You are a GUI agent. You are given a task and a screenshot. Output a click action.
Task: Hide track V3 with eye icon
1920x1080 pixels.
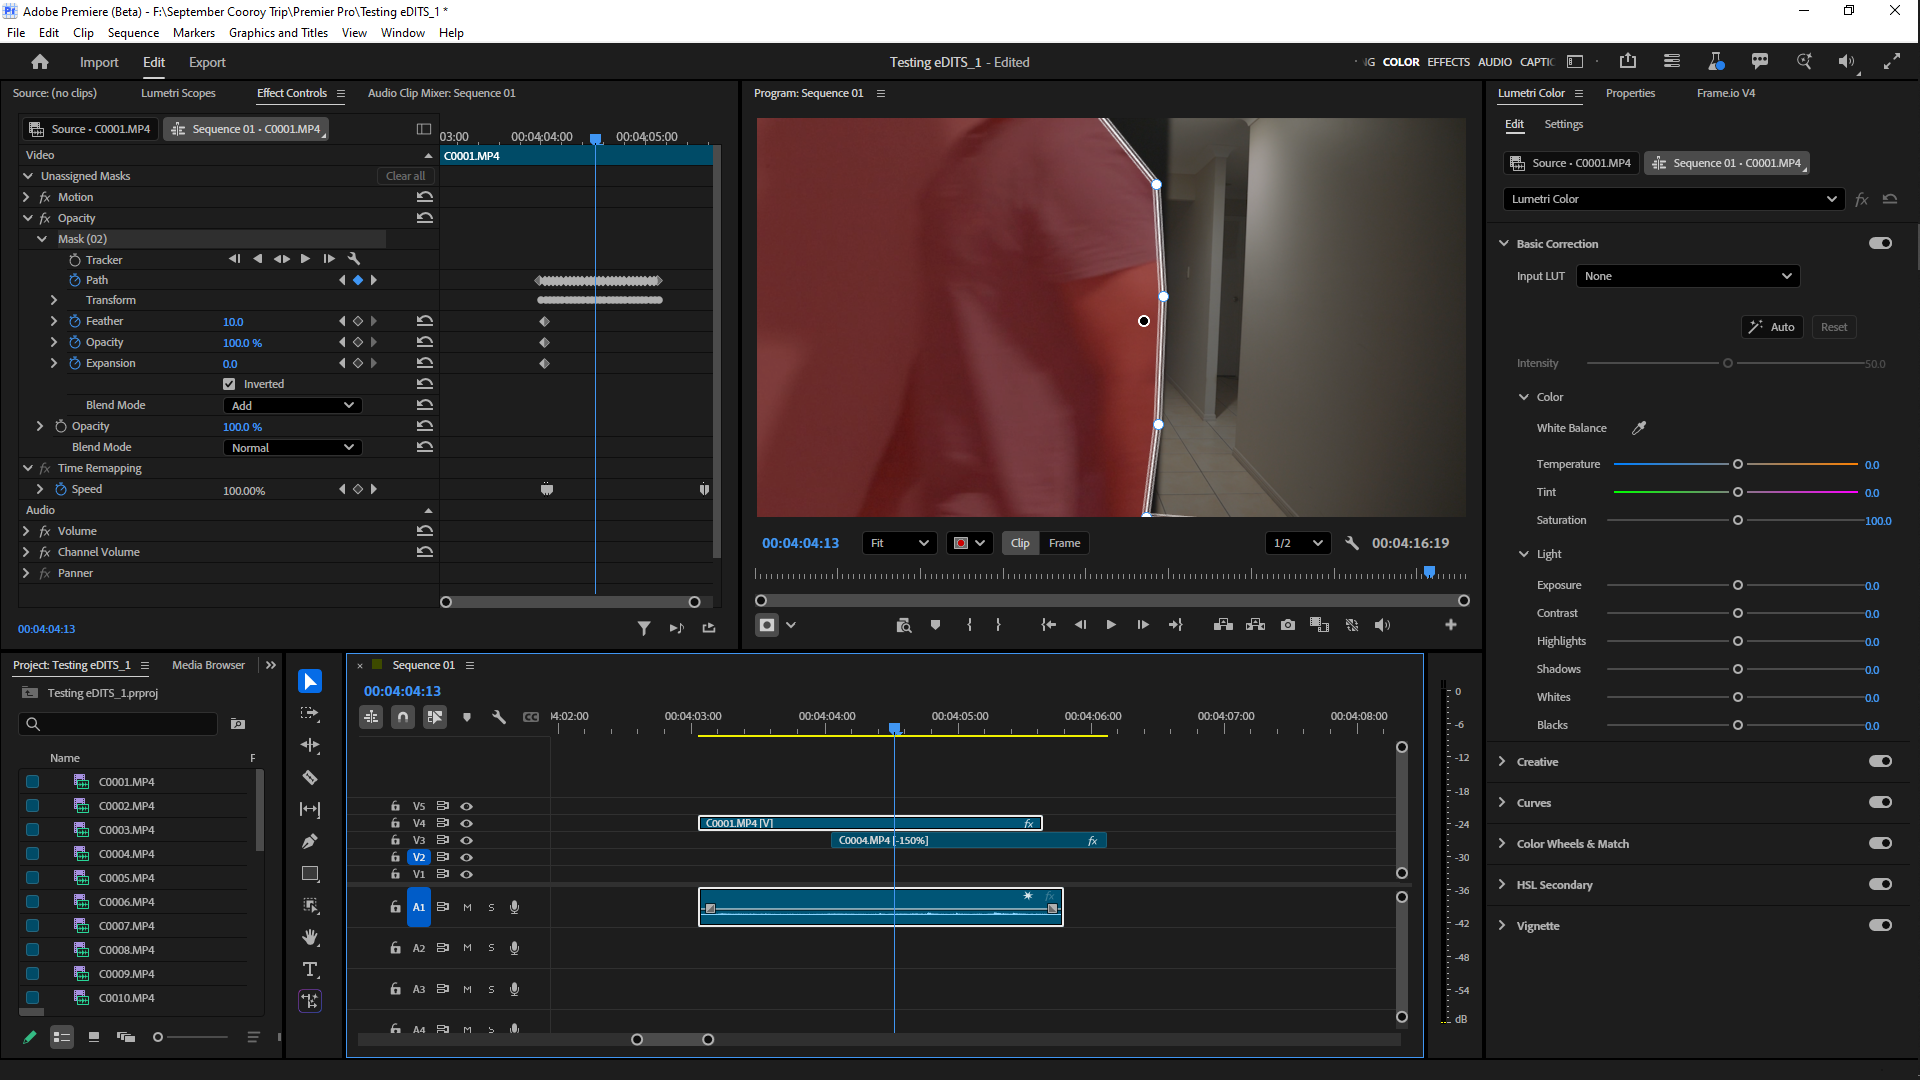(x=466, y=840)
